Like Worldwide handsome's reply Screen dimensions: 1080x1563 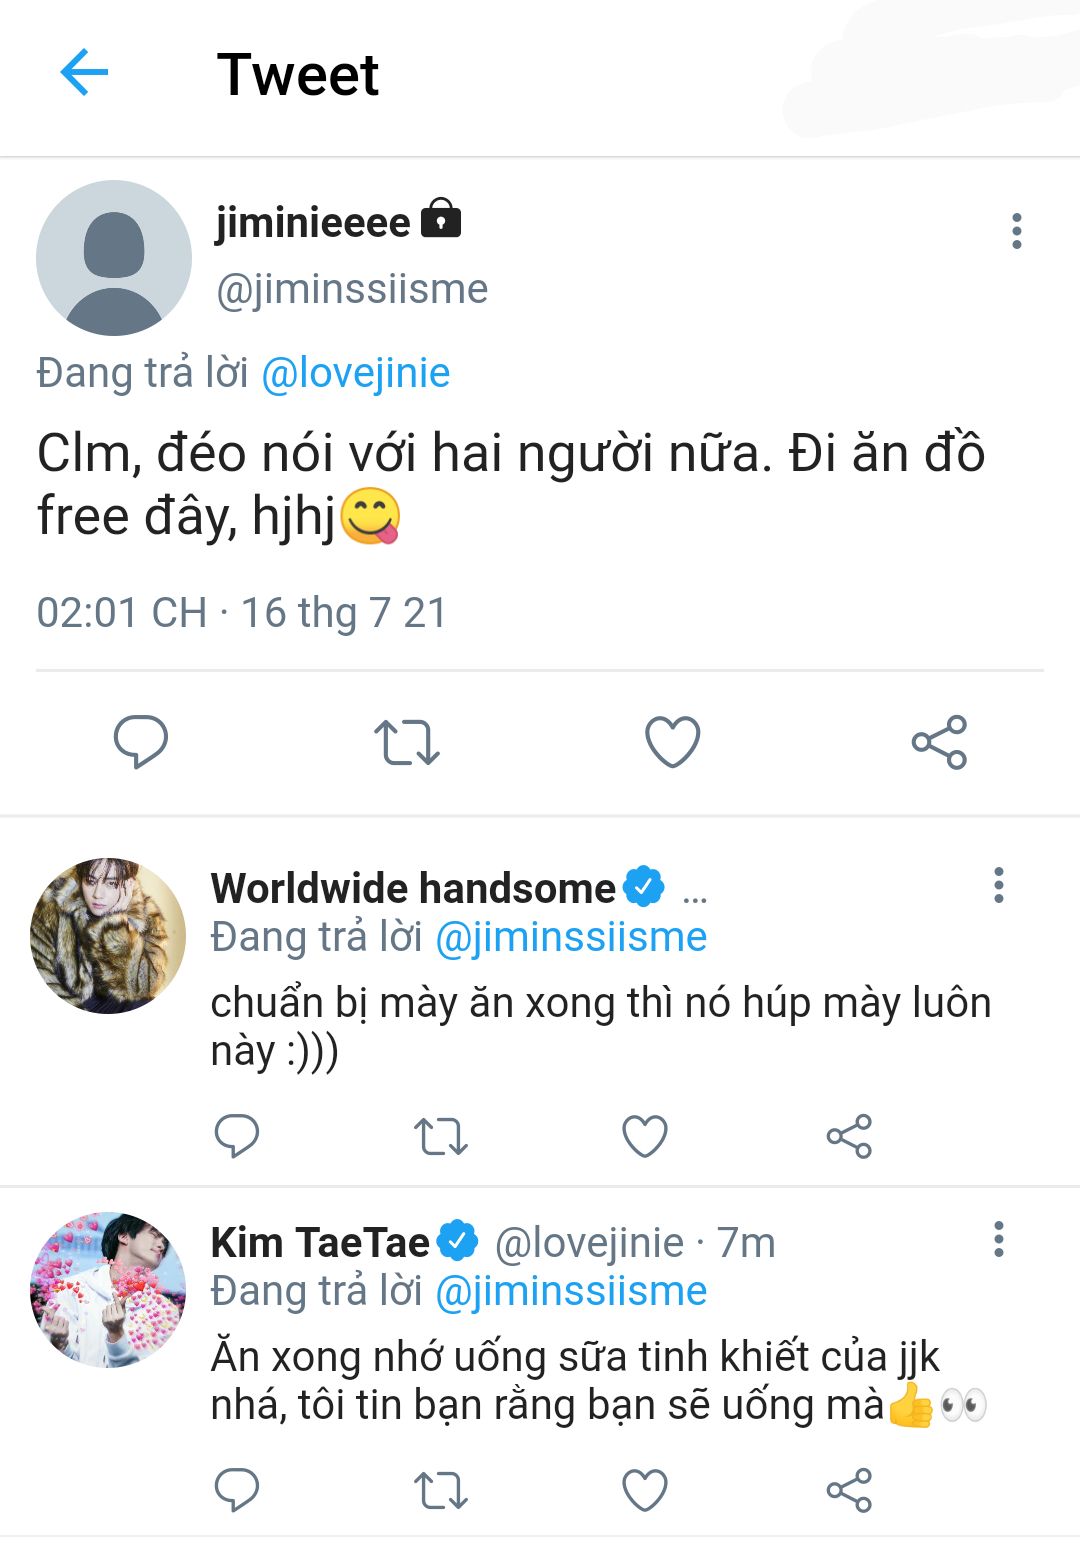click(645, 1136)
